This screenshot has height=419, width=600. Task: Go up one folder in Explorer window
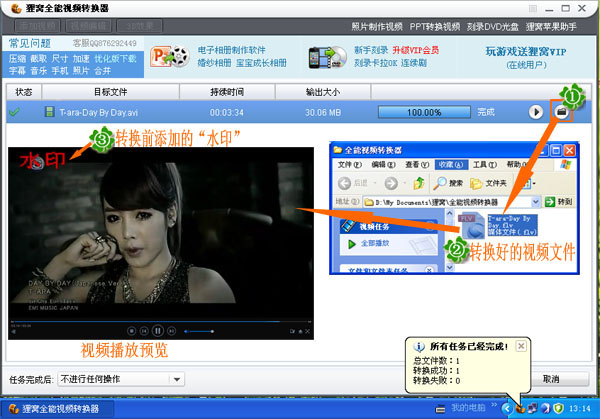(x=419, y=183)
